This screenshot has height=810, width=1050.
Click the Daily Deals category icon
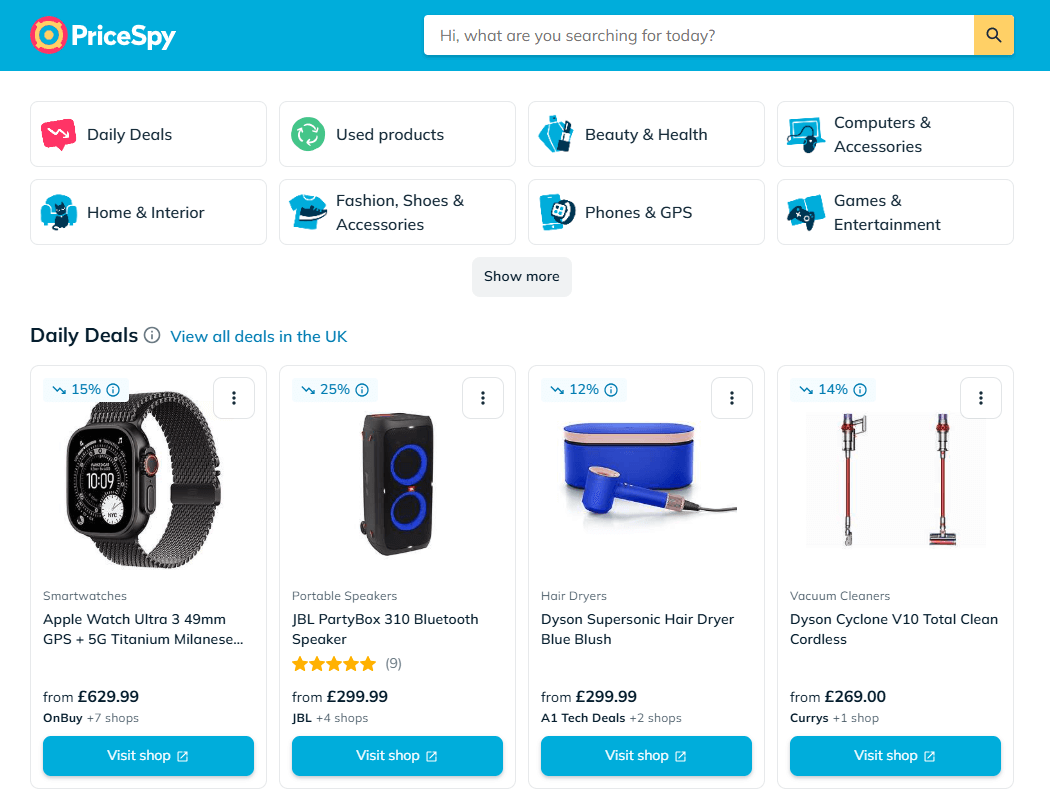[58, 134]
